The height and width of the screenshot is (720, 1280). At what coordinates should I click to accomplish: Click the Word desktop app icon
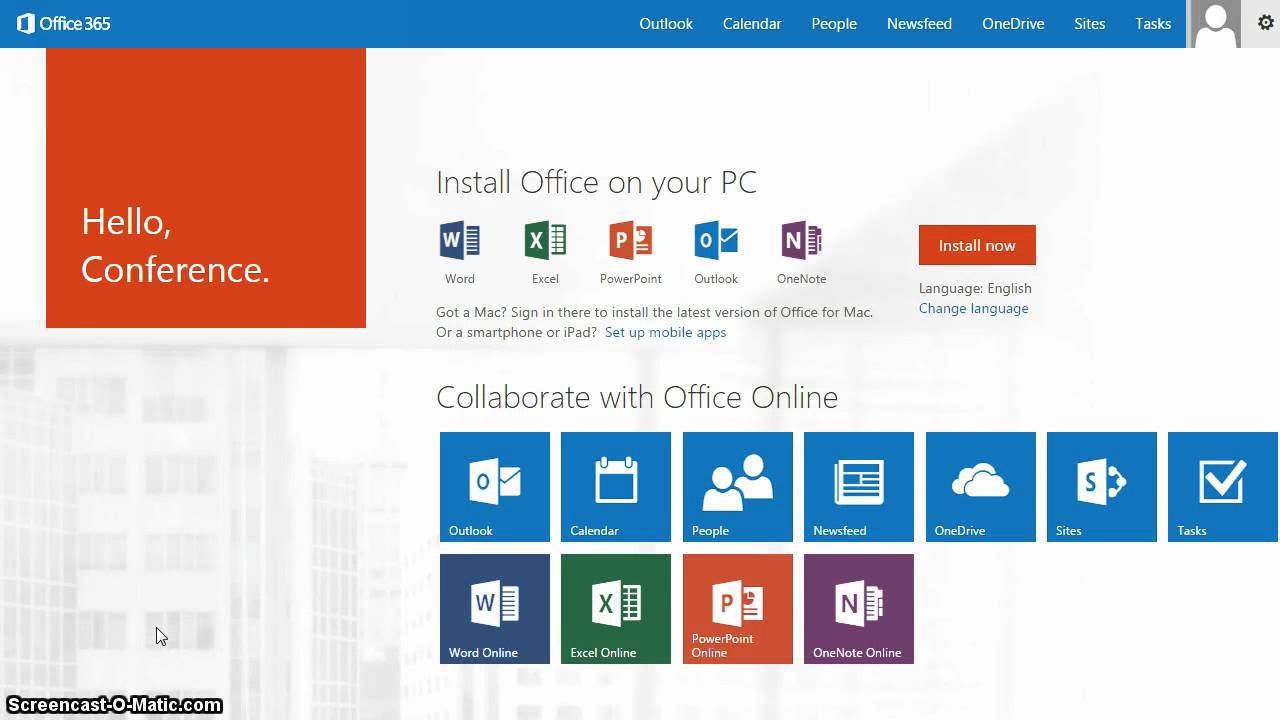[460, 241]
